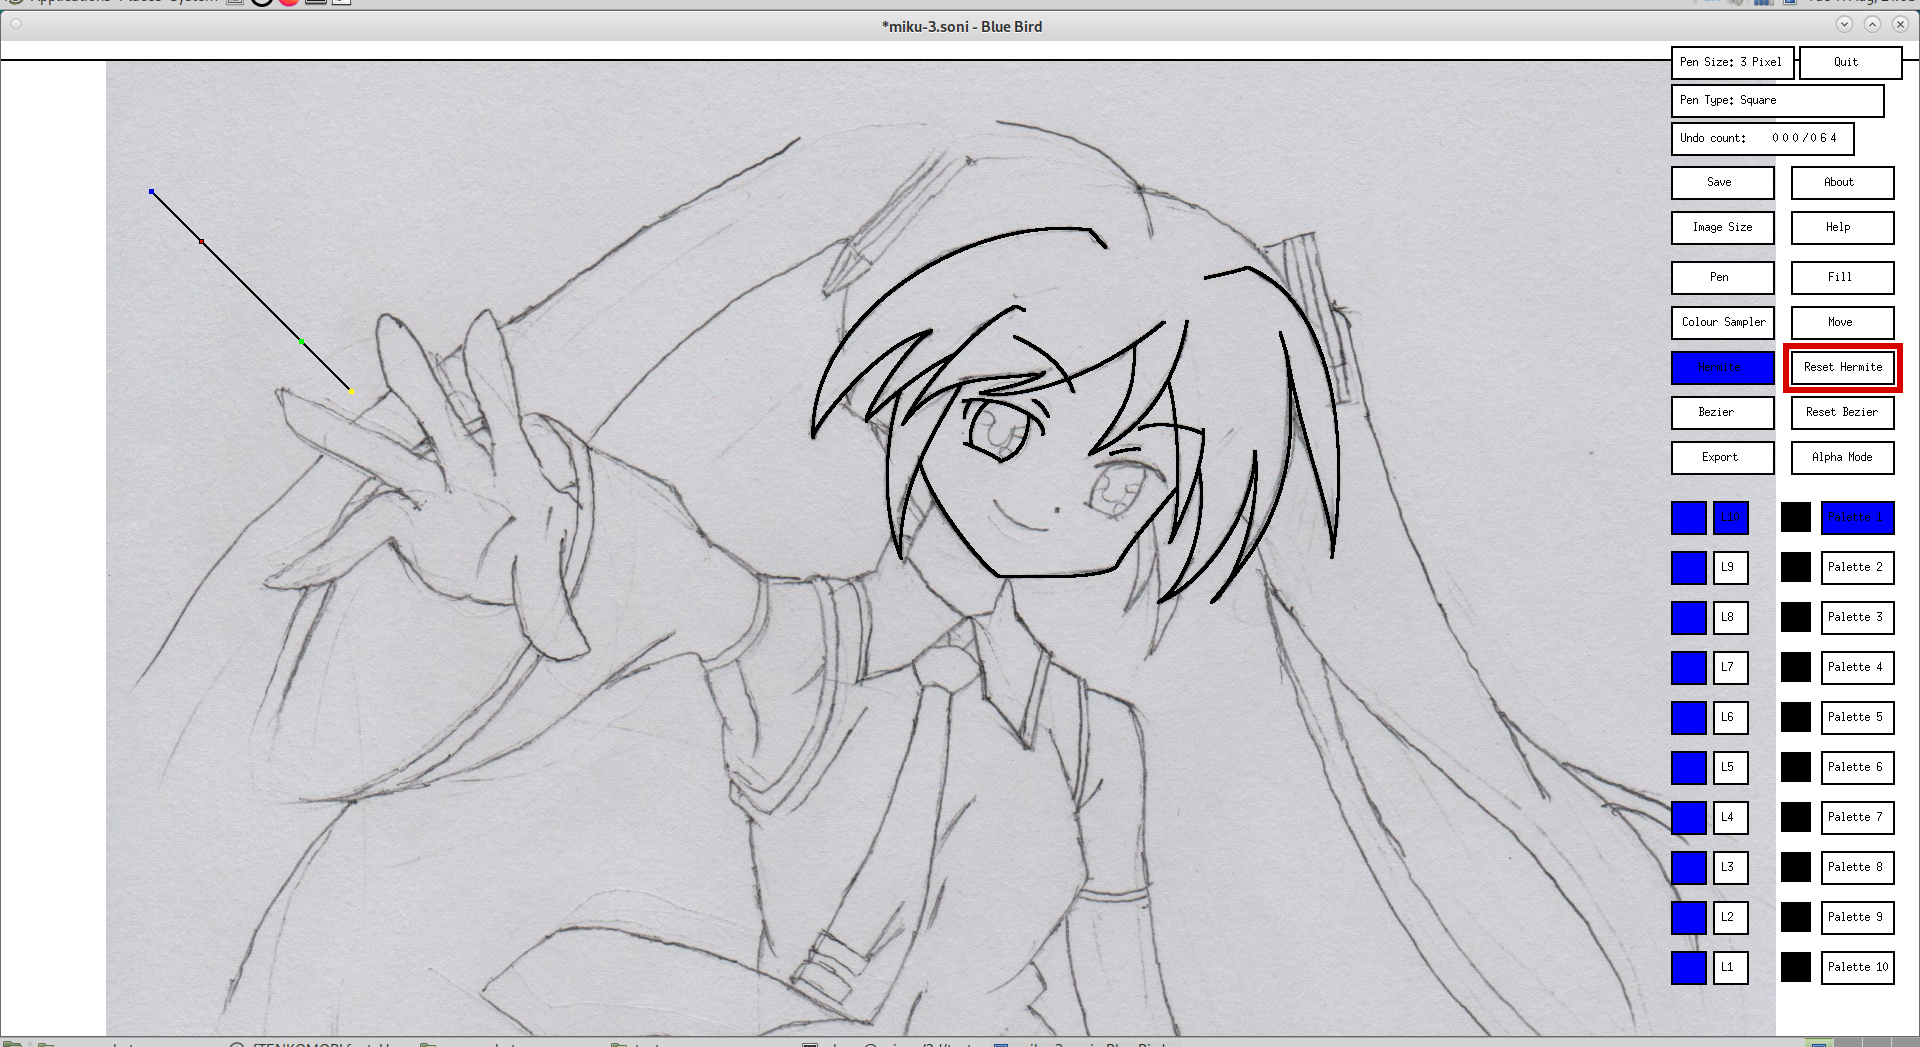Viewport: 1920px width, 1047px height.
Task: Select the Fill tool
Action: point(1842,277)
